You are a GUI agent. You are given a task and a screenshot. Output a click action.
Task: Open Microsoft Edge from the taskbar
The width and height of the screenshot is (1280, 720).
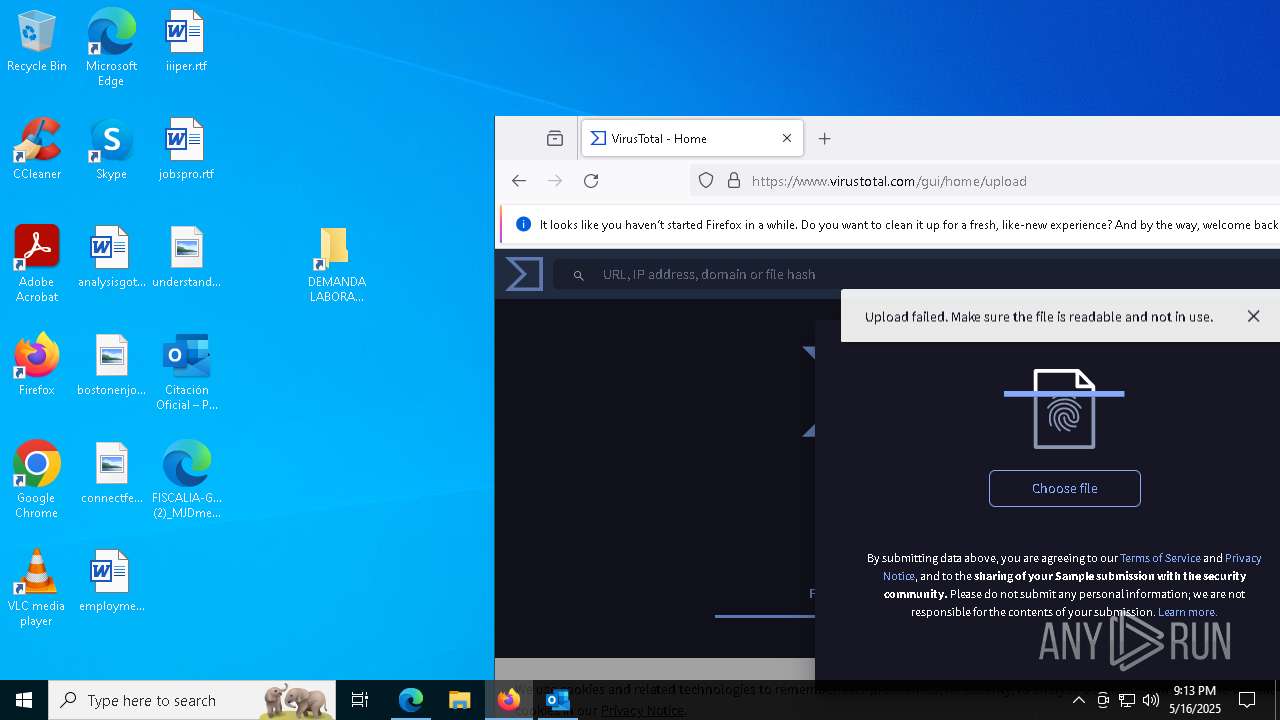pyautogui.click(x=411, y=700)
